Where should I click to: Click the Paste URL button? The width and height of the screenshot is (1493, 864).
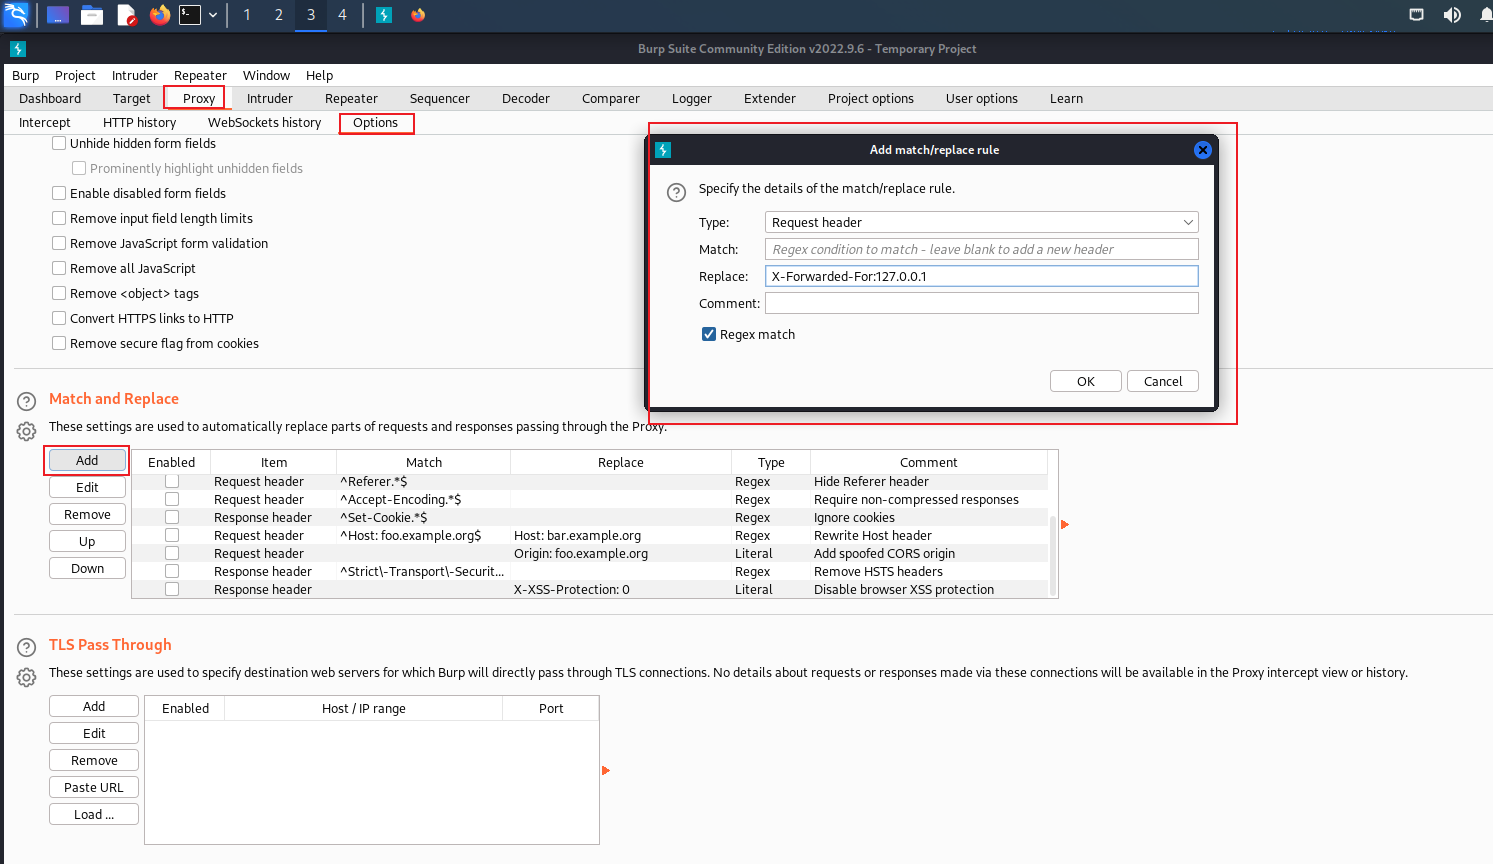94,787
